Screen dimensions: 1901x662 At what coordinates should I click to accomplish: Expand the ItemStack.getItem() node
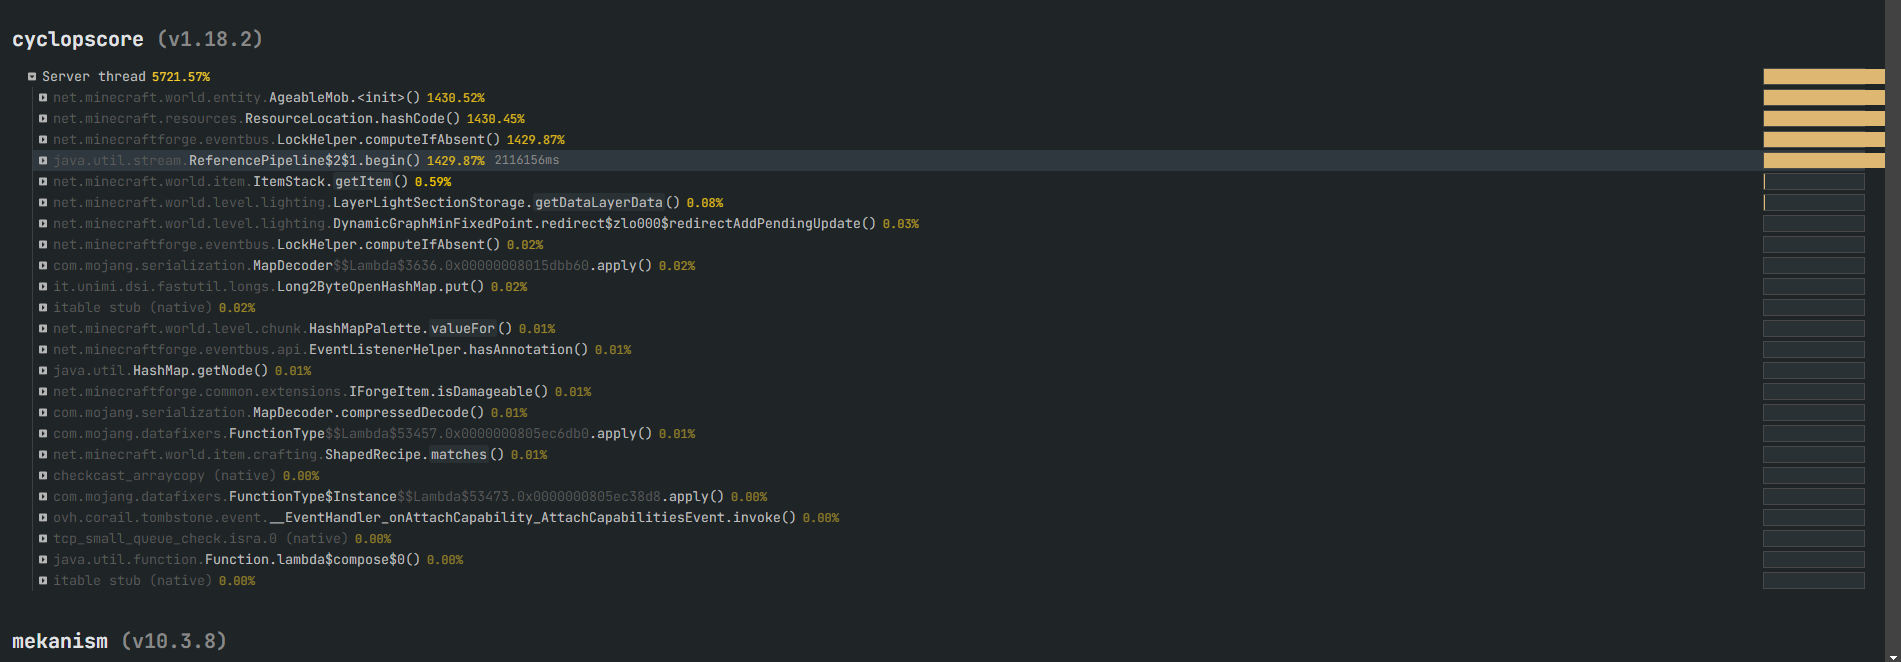click(43, 181)
